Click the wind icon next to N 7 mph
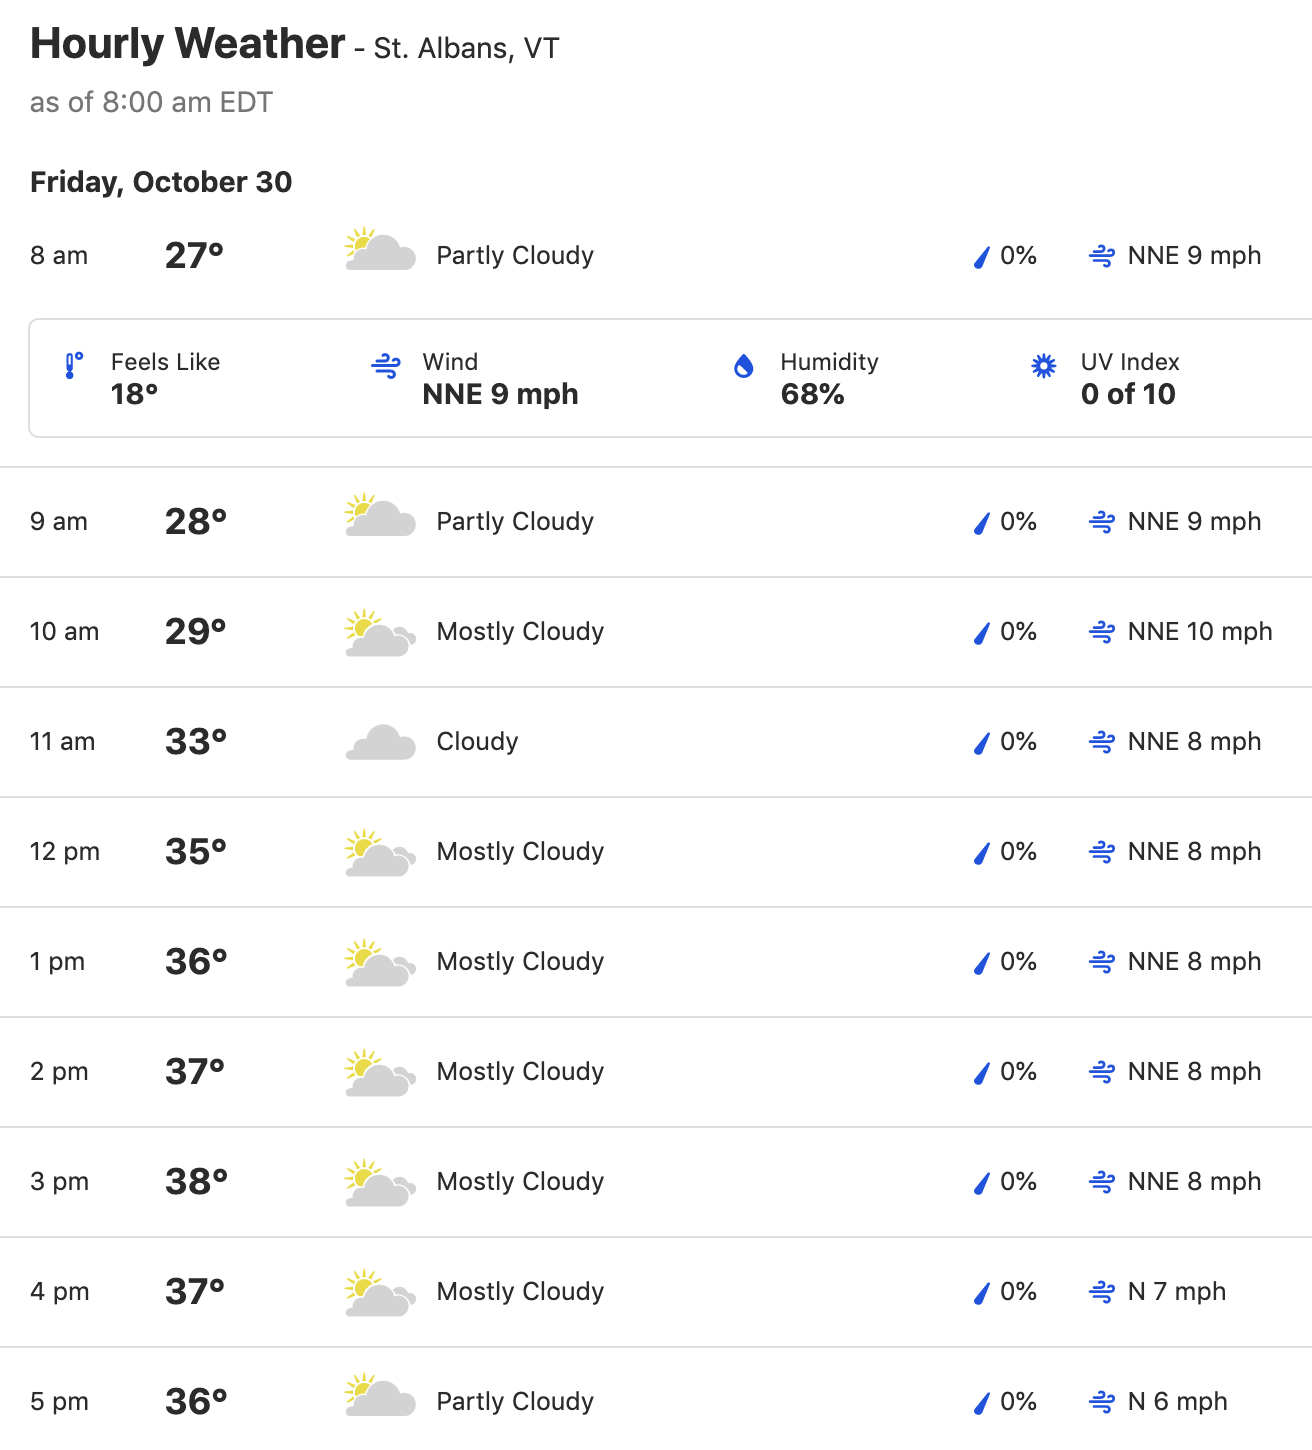Image resolution: width=1312 pixels, height=1450 pixels. (x=1101, y=1292)
